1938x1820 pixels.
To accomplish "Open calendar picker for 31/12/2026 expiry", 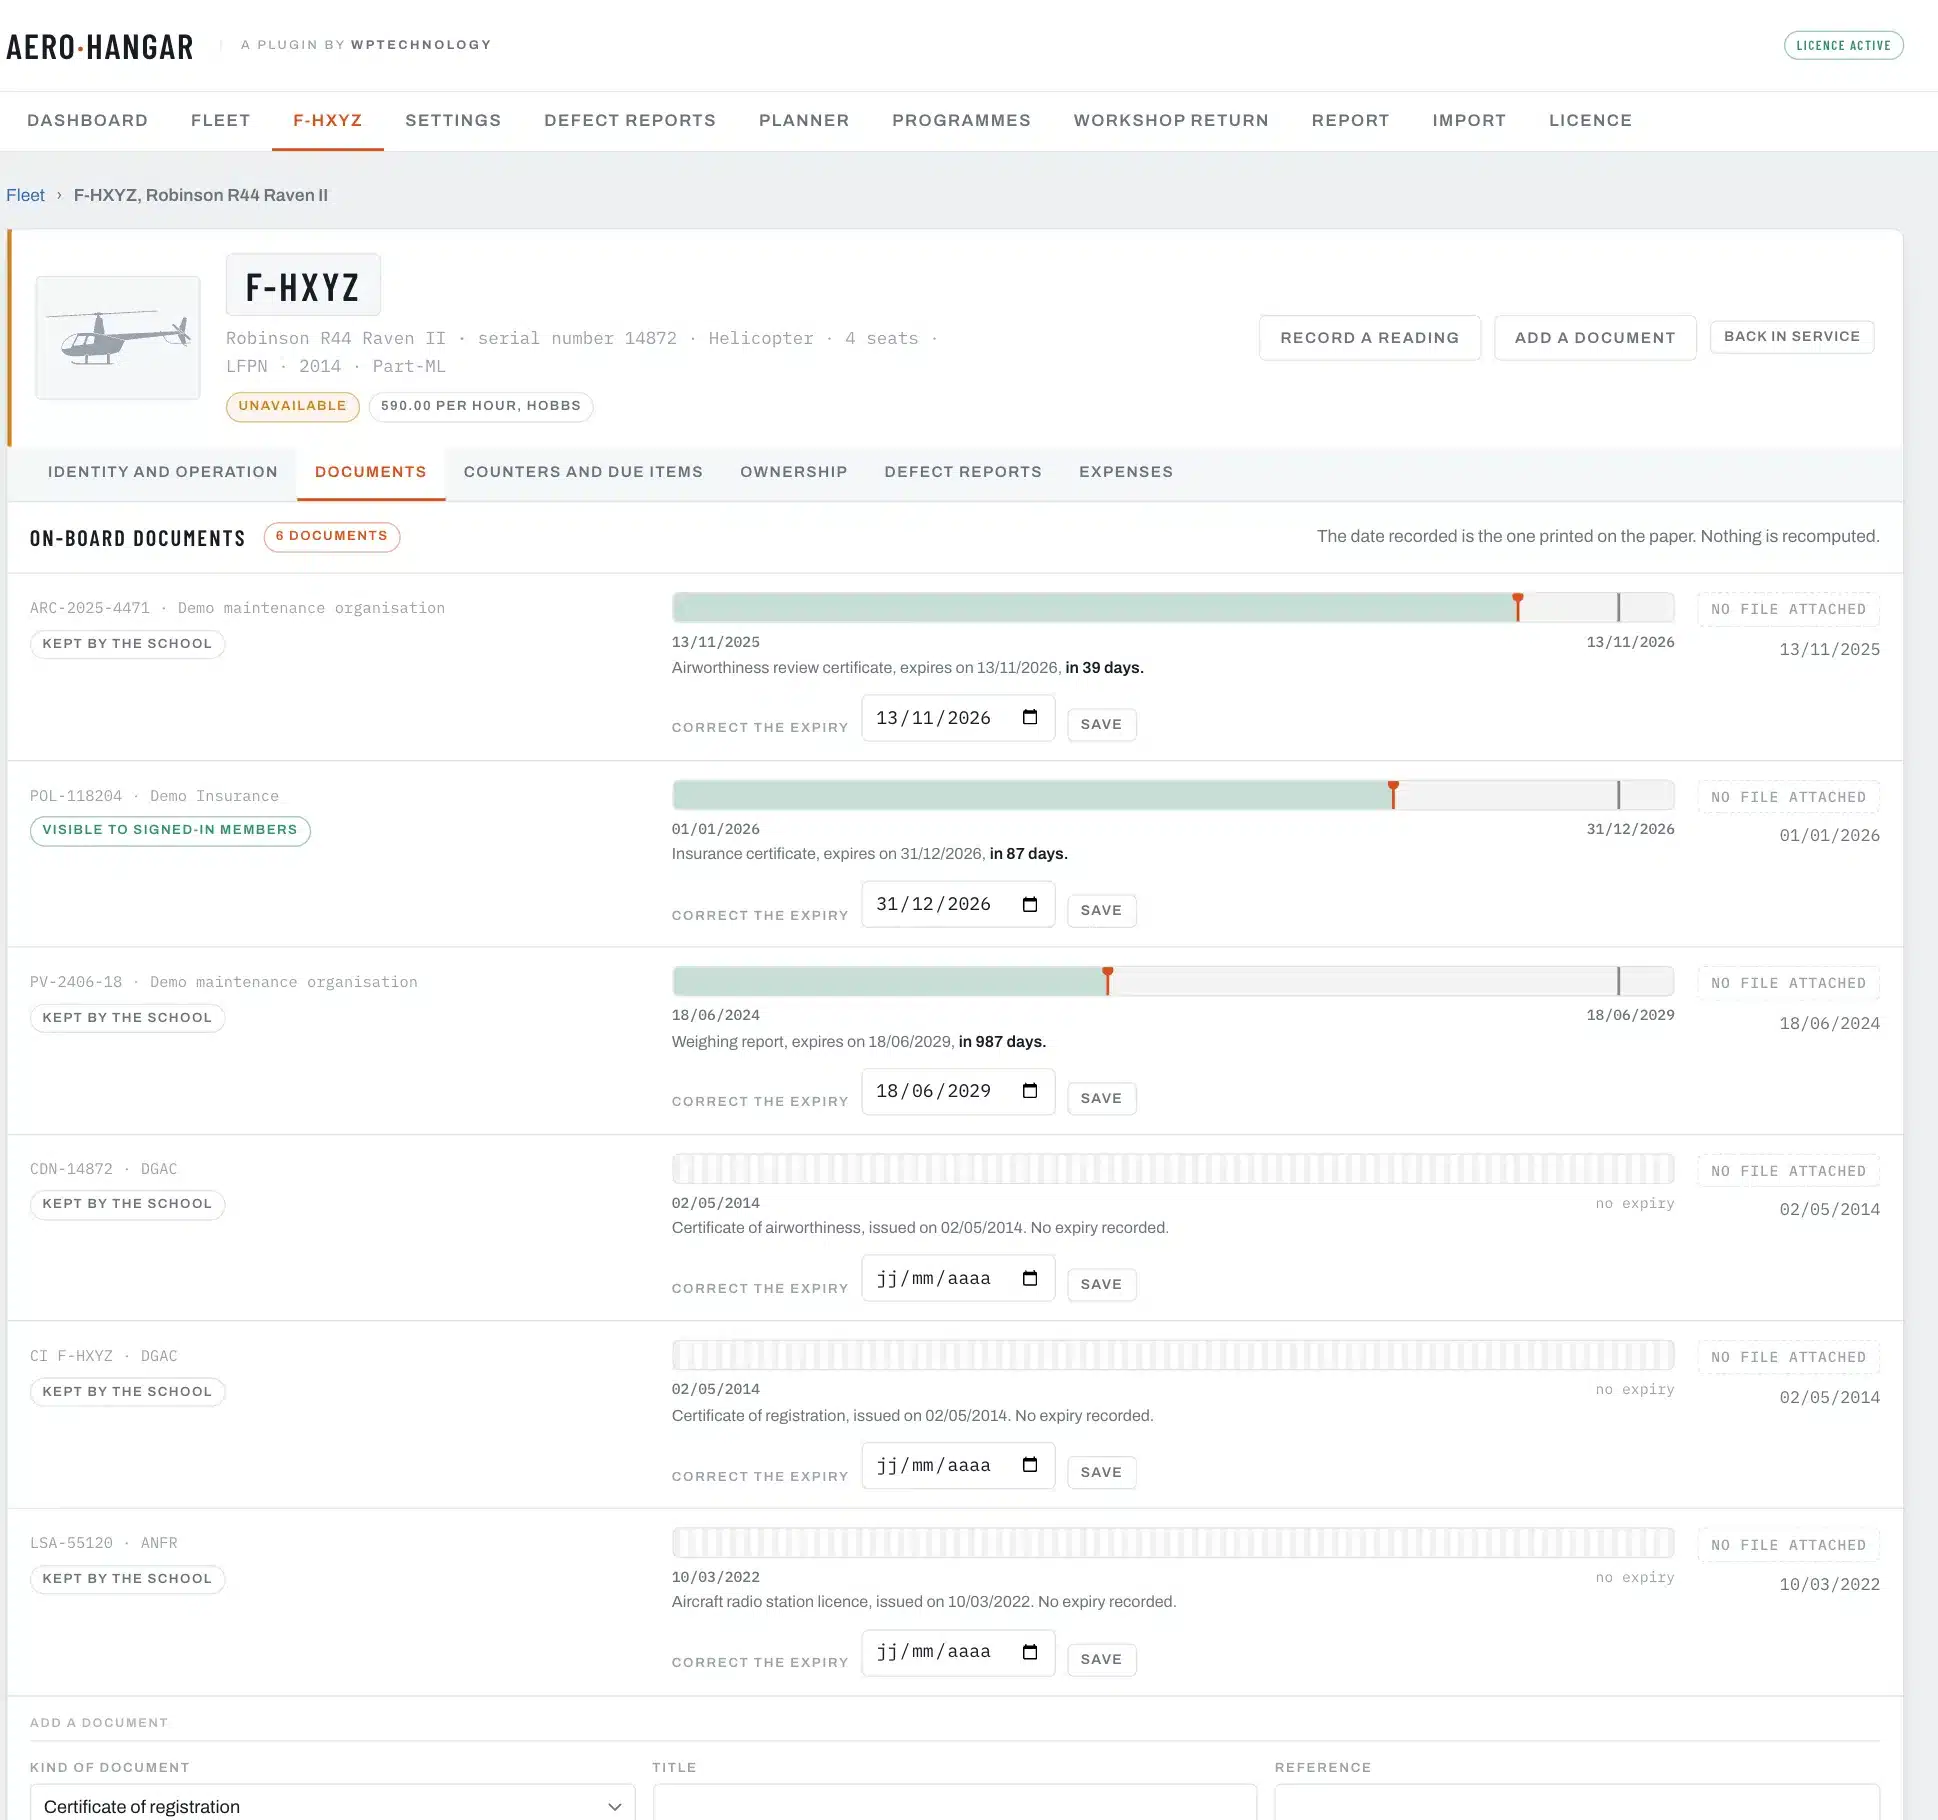I will 1030,904.
